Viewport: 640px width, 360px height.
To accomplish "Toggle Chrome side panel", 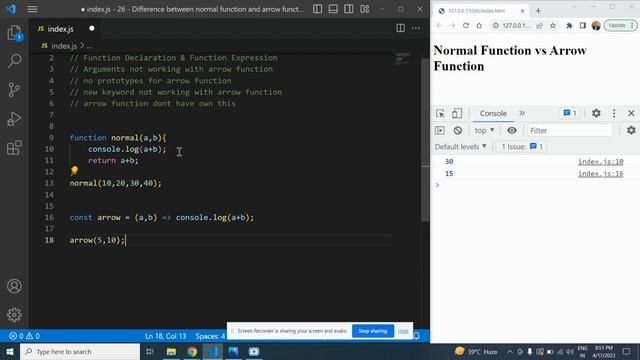I will 583,25.
